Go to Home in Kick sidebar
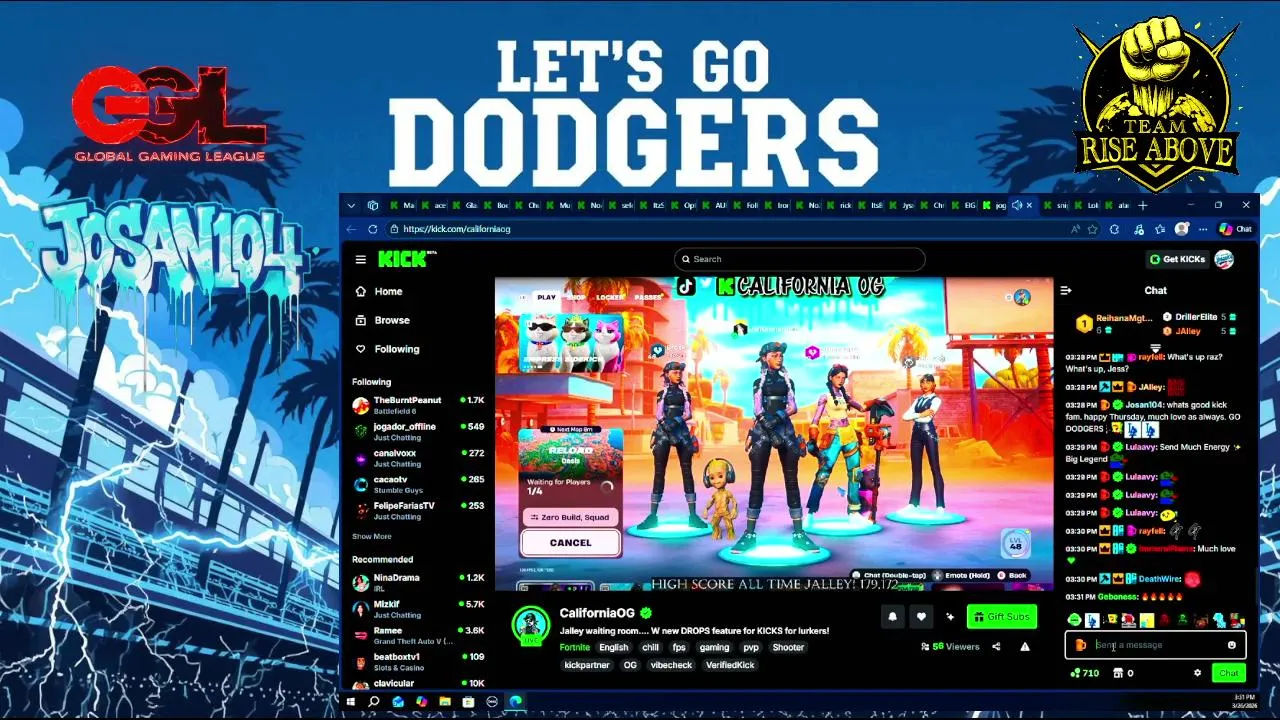This screenshot has height=720, width=1280. [x=380, y=291]
